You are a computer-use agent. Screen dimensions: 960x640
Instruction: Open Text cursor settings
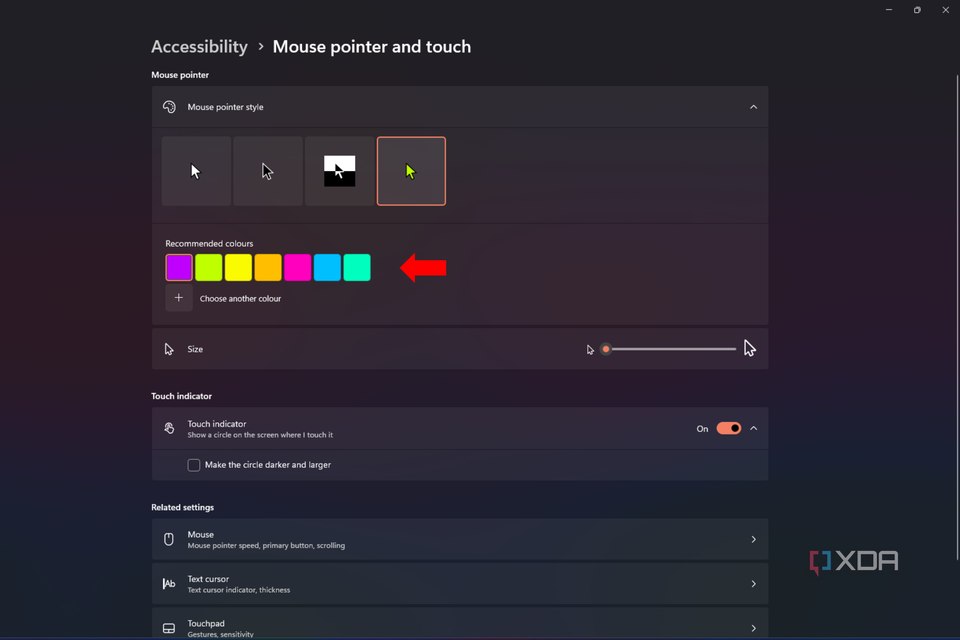tap(460, 583)
